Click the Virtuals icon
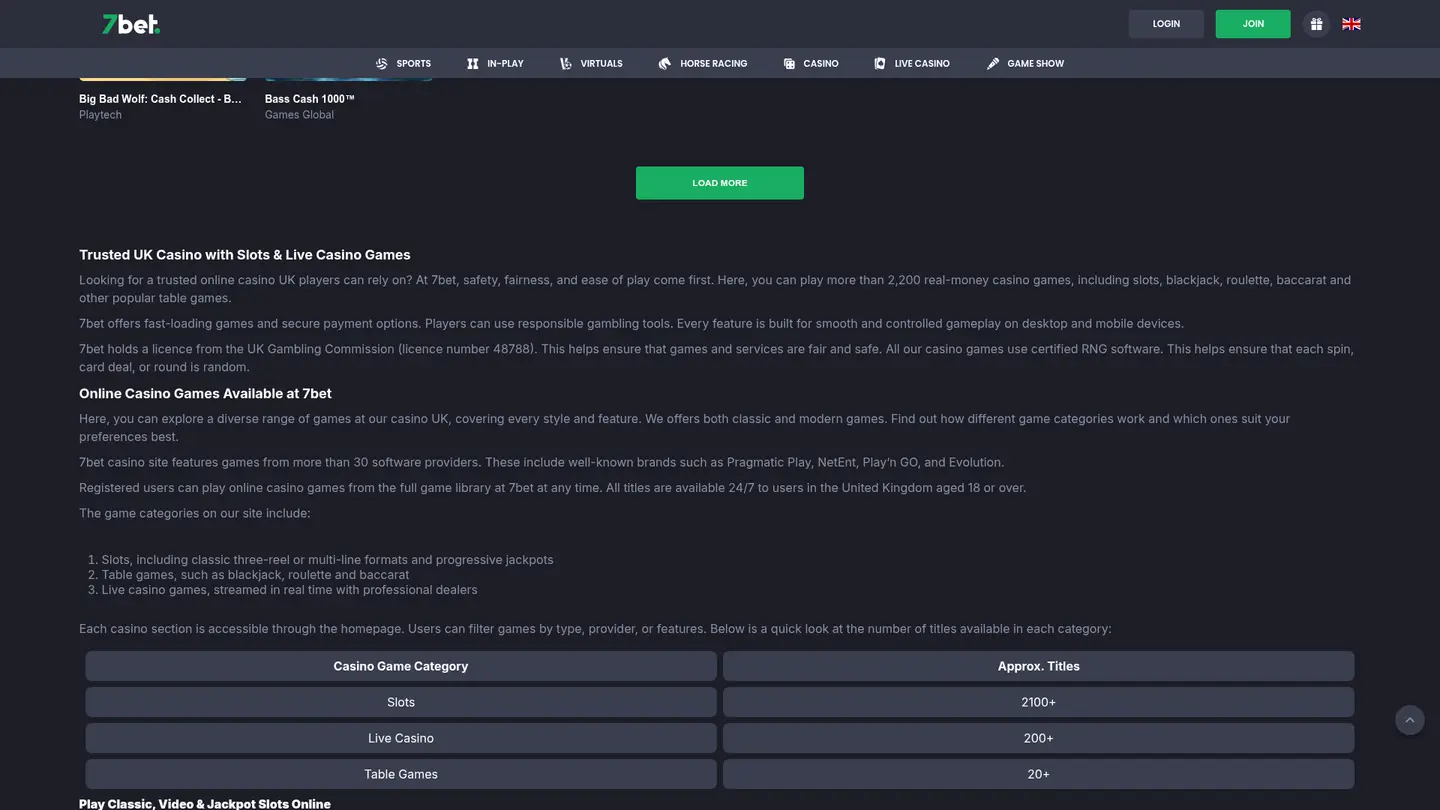Screen dimensions: 1440x810 [566, 63]
